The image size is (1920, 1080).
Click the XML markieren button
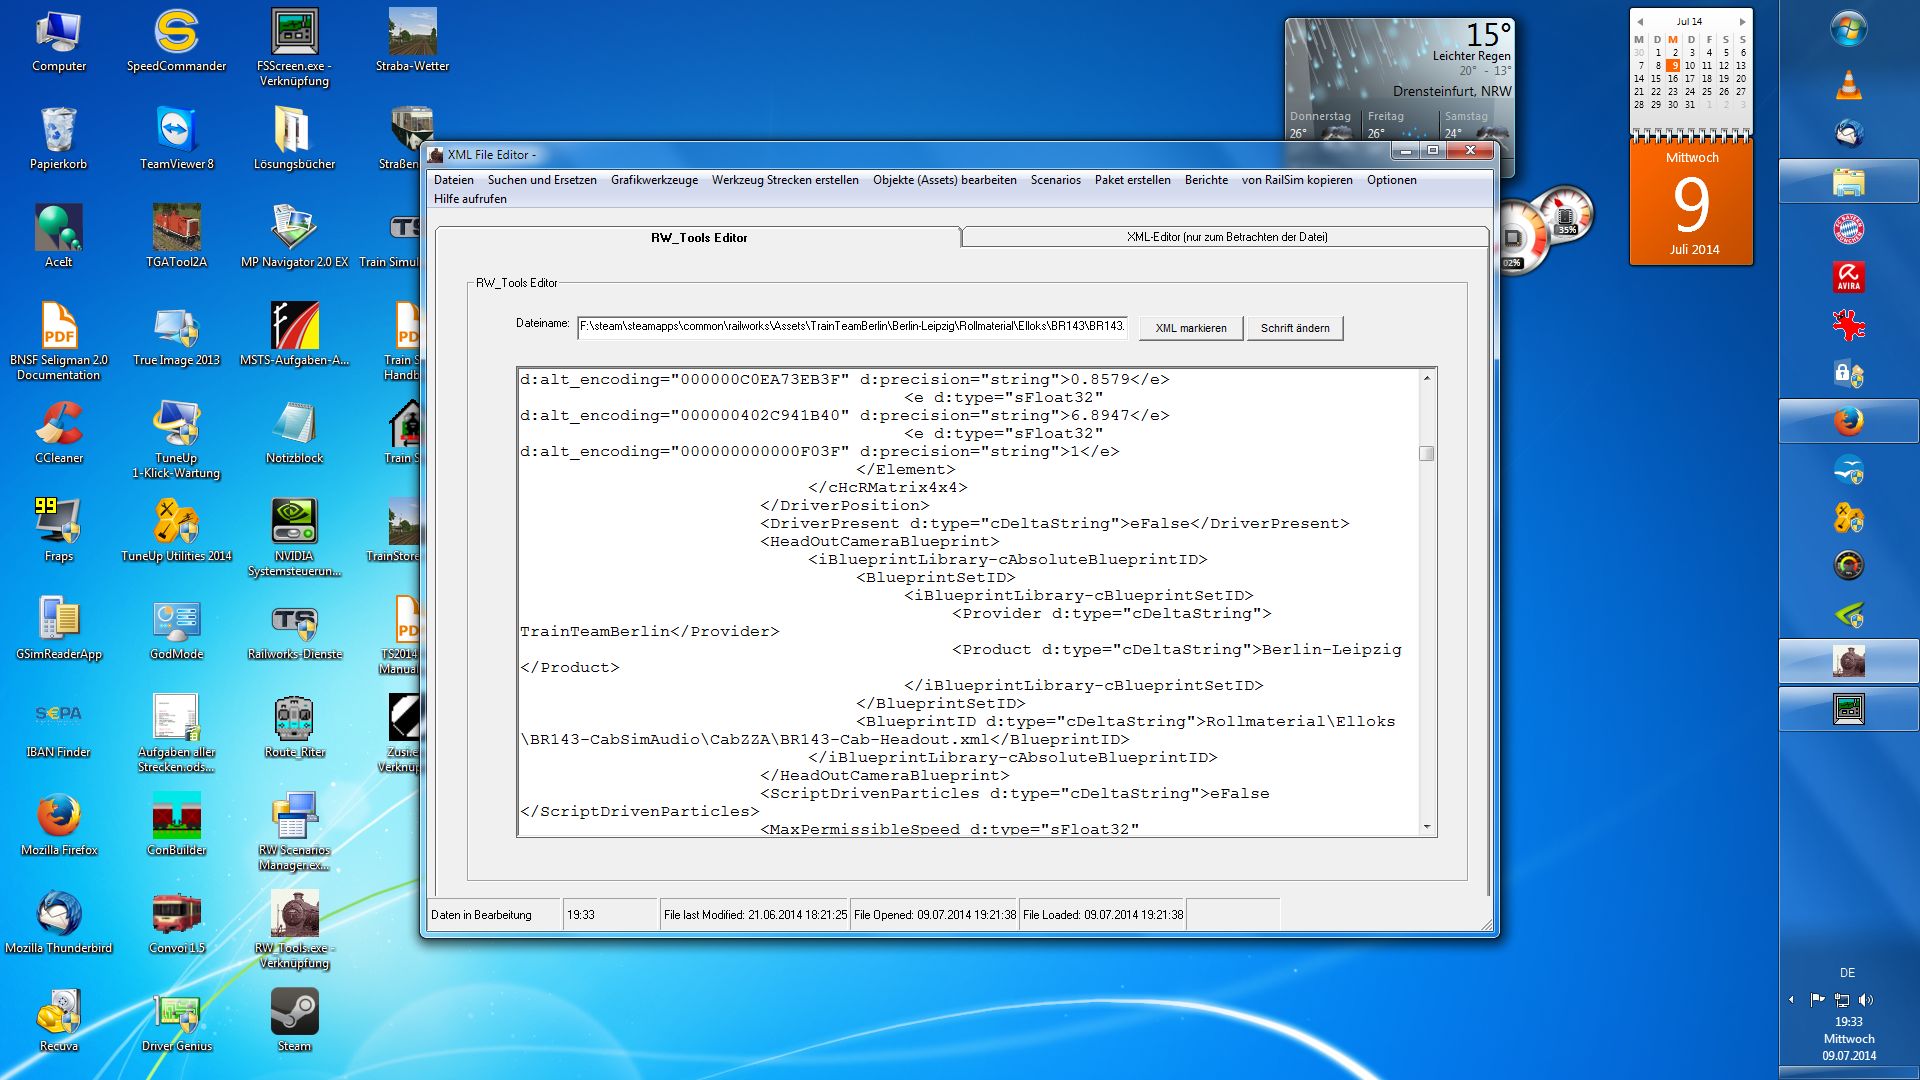[x=1190, y=328]
